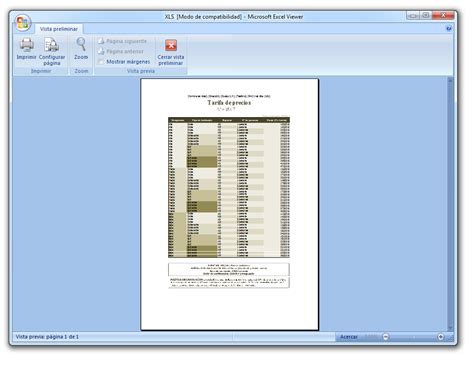Click the zoom out minus button

point(386,337)
